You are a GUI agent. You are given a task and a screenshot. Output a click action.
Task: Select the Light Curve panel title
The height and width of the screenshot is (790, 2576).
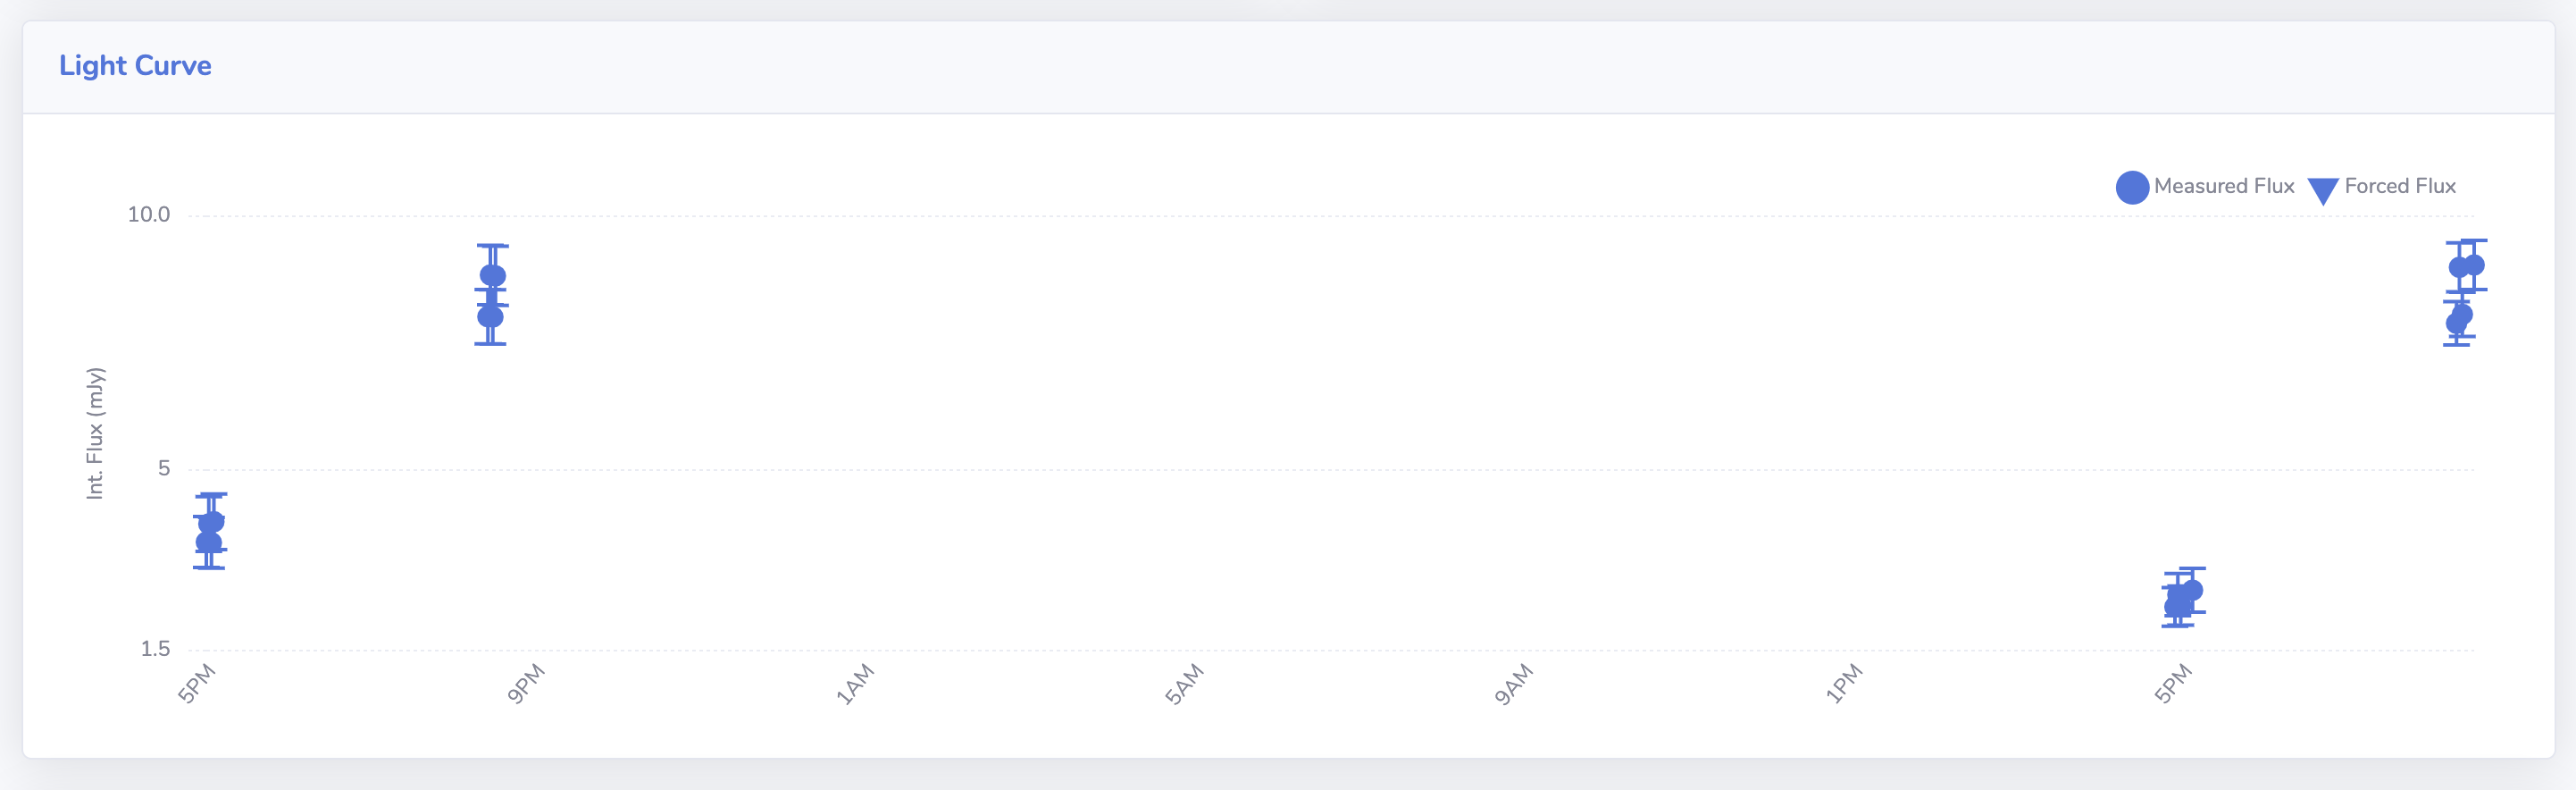pyautogui.click(x=135, y=66)
